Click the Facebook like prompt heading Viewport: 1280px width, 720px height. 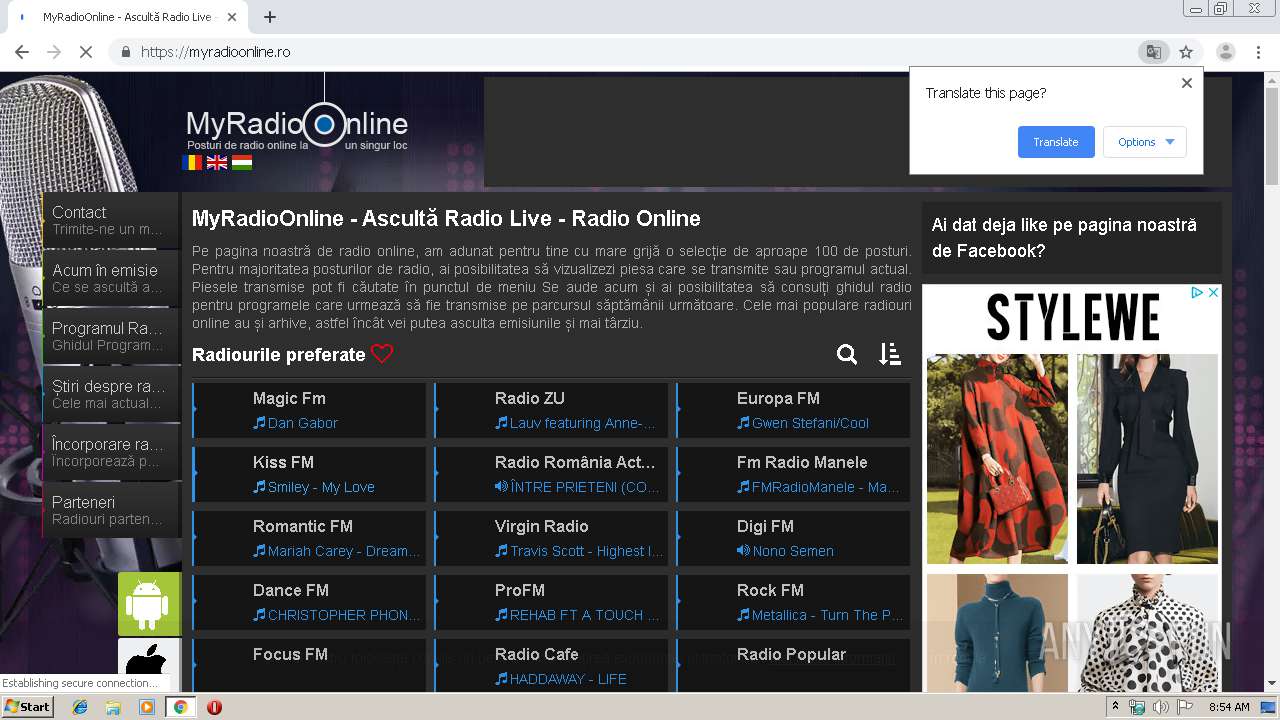pos(1064,238)
